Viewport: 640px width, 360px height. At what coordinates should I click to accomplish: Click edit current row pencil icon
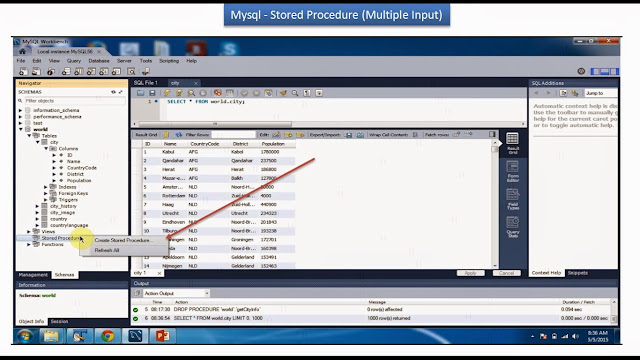[x=276, y=134]
